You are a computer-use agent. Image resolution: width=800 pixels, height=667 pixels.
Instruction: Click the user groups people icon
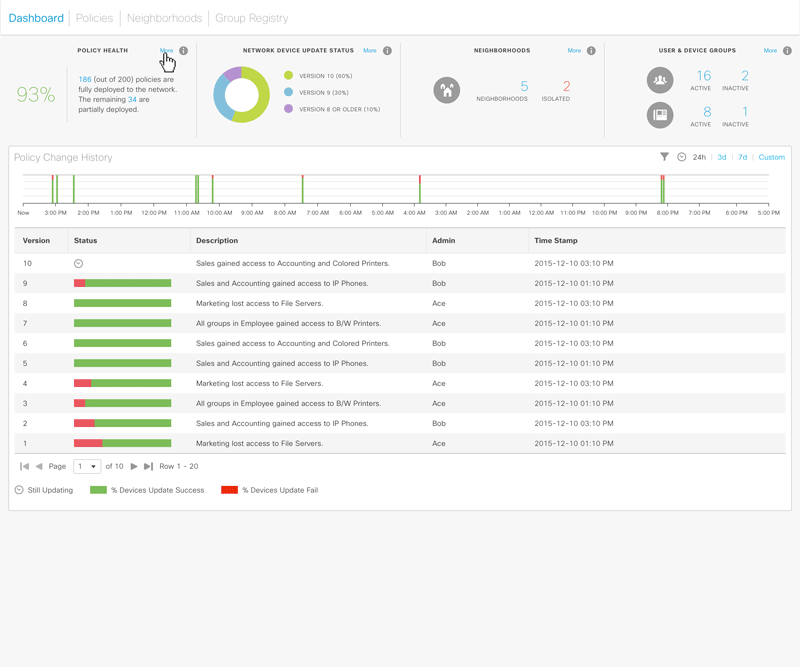pos(660,80)
